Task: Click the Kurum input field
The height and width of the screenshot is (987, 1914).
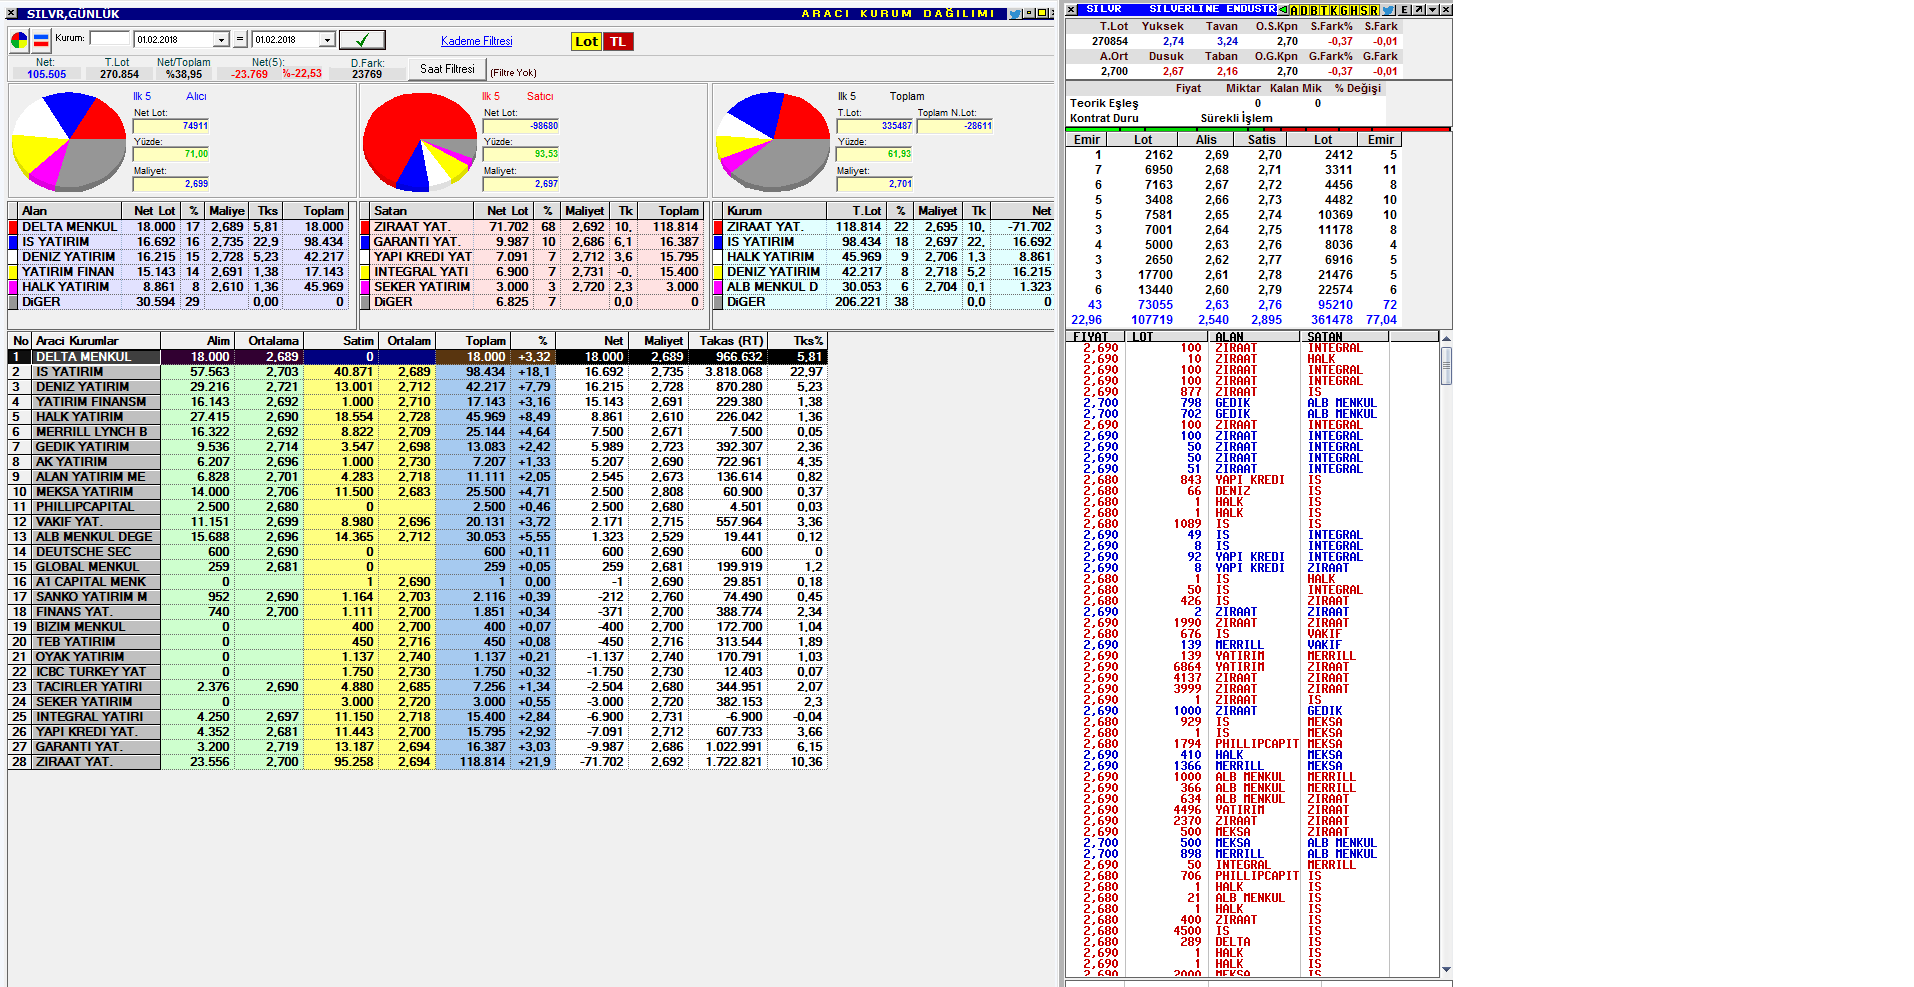Action: 109,38
